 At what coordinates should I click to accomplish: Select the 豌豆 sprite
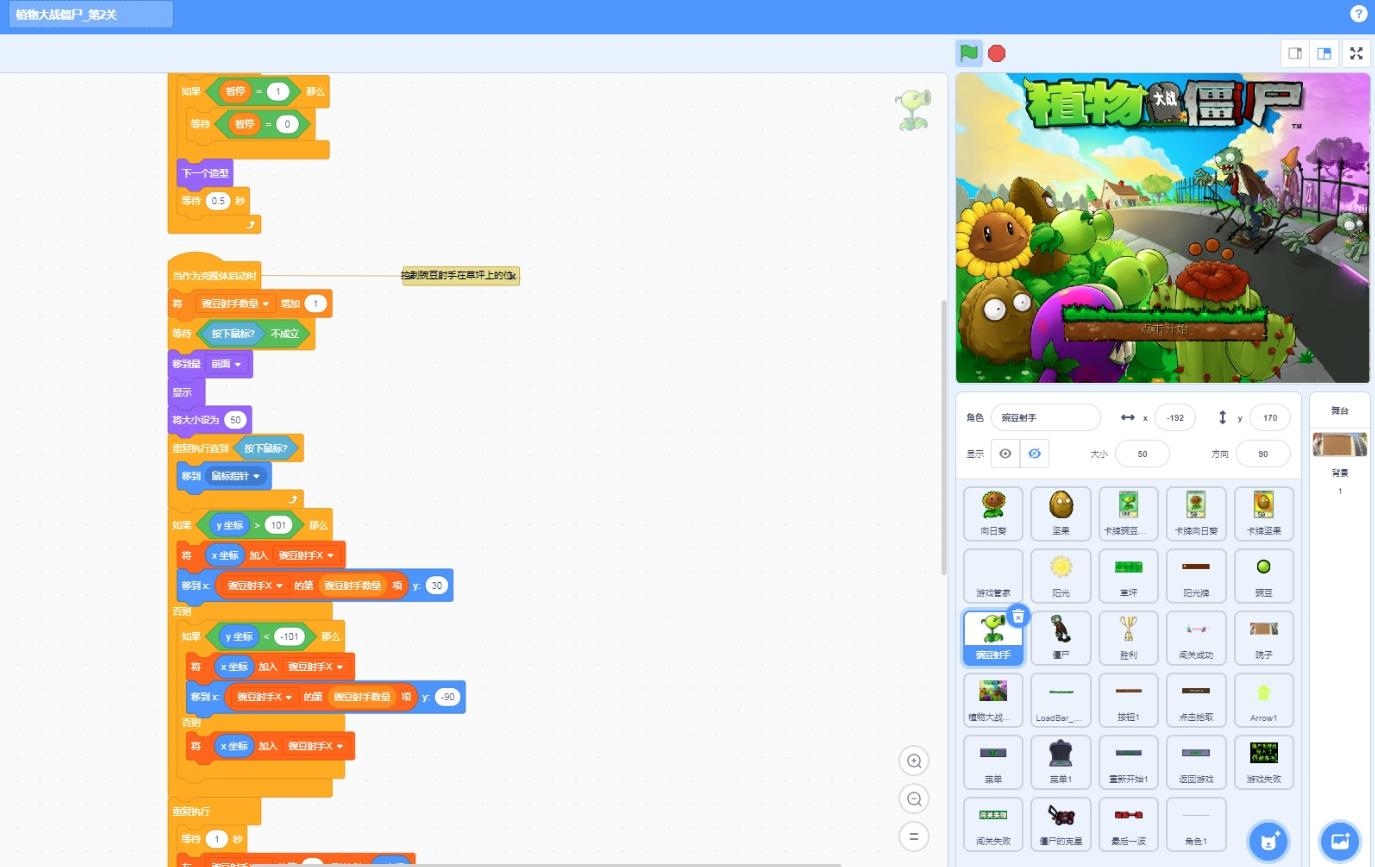[x=1264, y=575]
